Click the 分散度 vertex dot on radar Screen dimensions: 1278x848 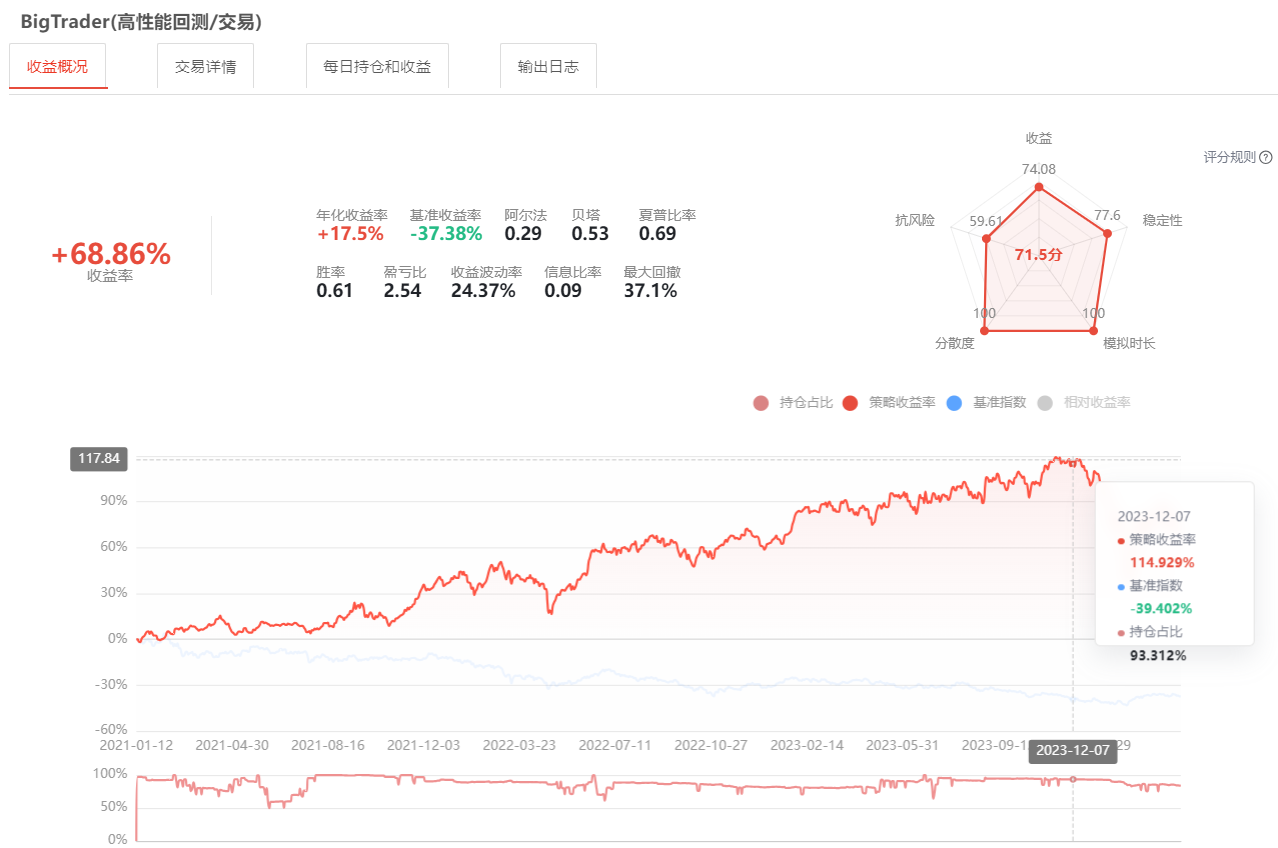(984, 330)
